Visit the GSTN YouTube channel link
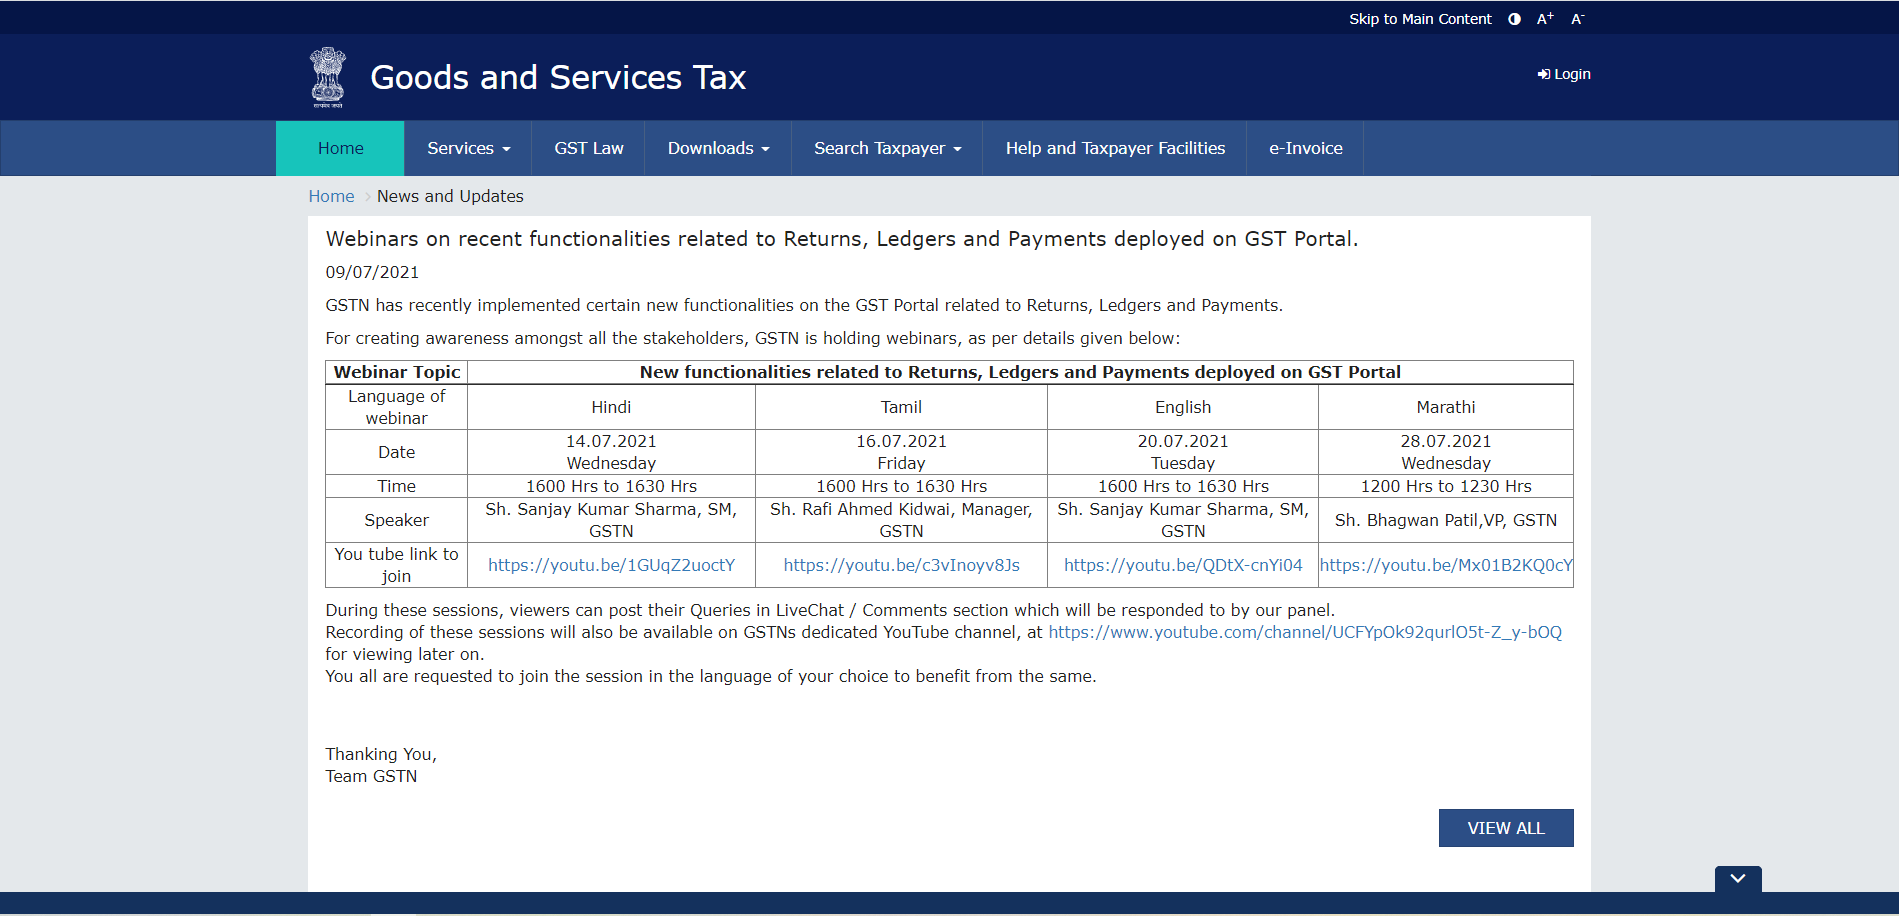Screen dimensions: 1899x916 tap(1304, 632)
